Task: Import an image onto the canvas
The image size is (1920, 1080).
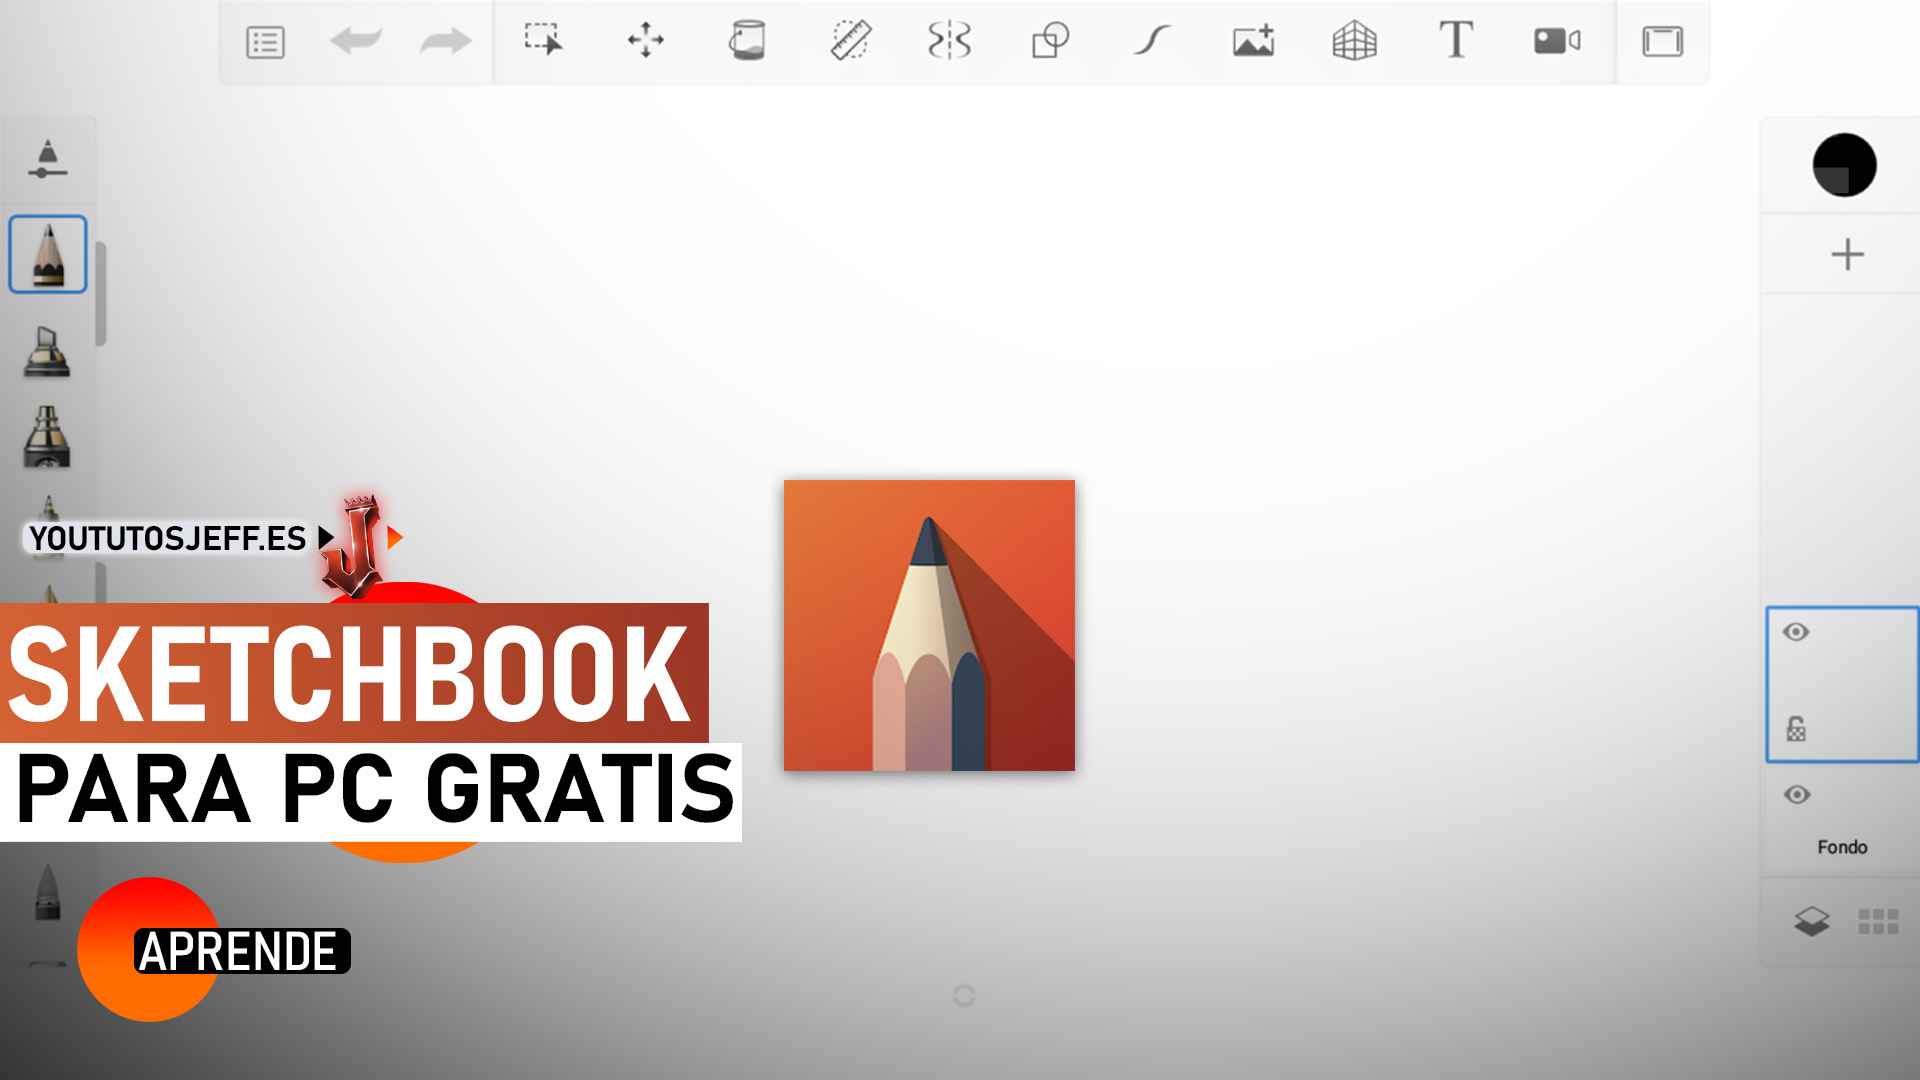Action: pos(1252,42)
